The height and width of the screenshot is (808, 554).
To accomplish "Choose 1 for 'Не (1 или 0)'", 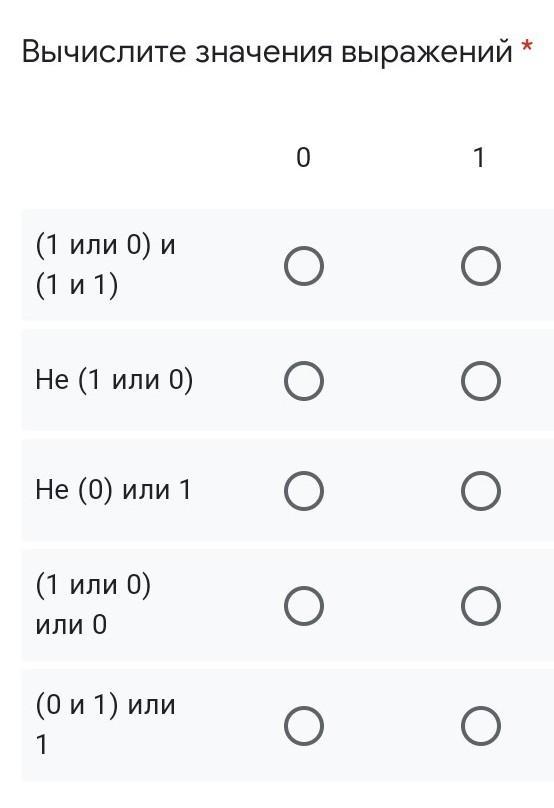I will tap(480, 381).
